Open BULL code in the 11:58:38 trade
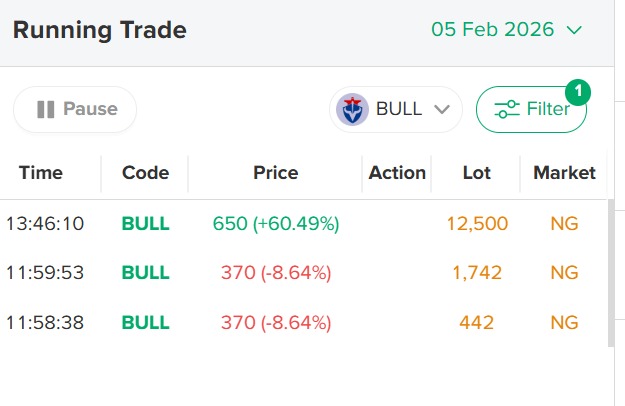625x406 pixels. point(145,322)
